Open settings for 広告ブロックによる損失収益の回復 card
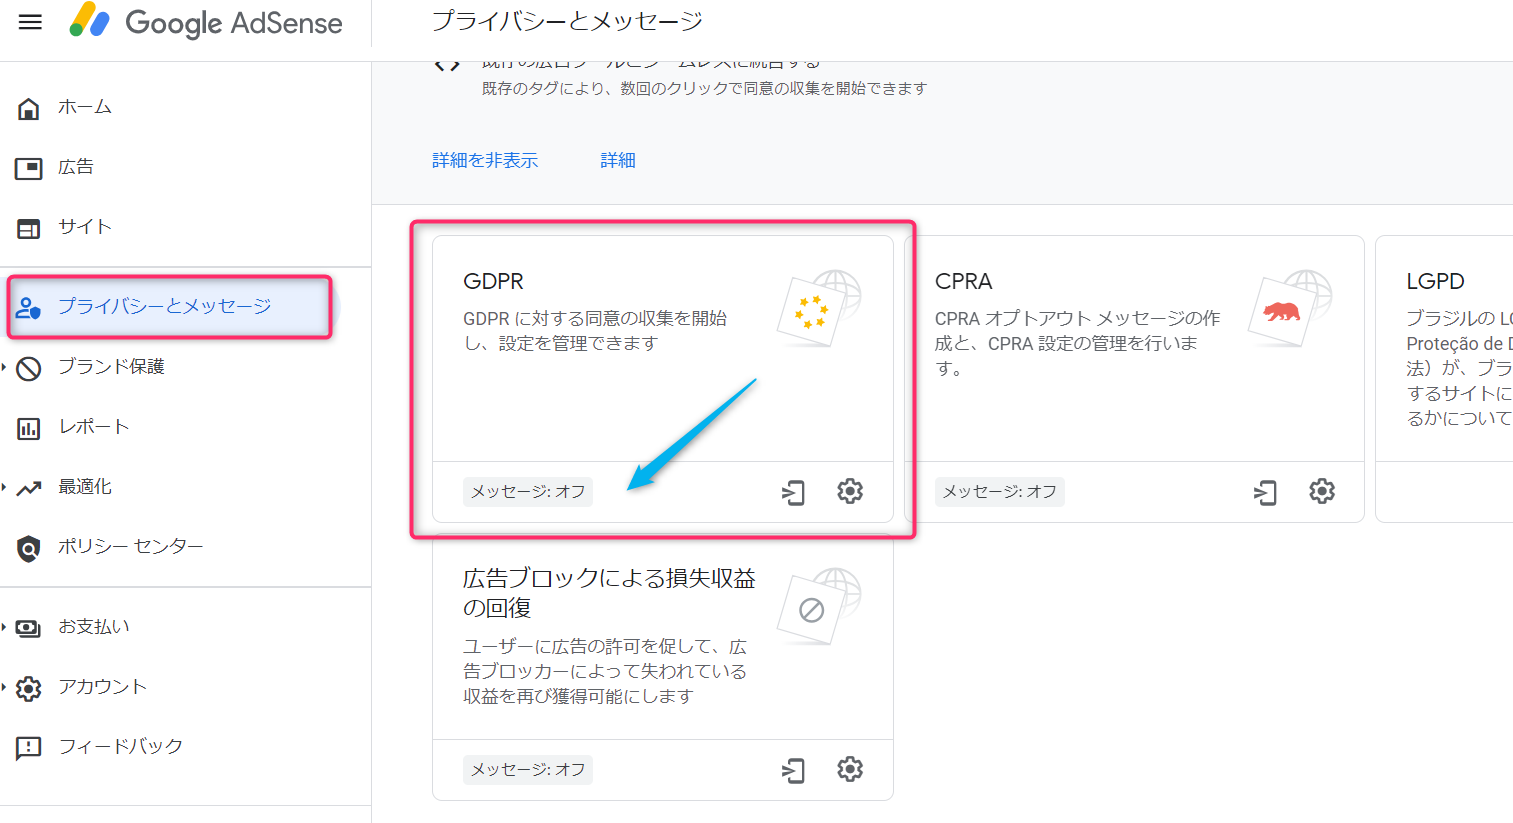Viewport: 1513px width, 823px height. coord(849,769)
